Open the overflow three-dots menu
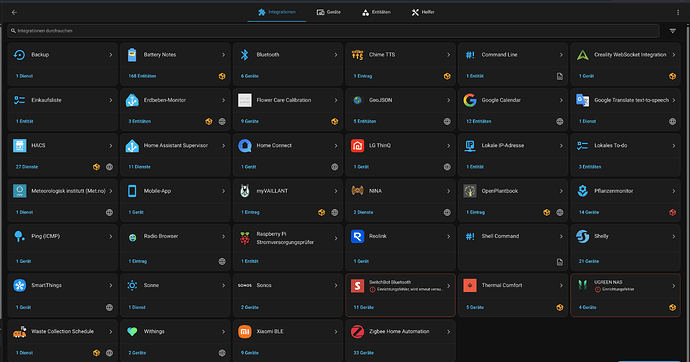690x362 pixels. click(x=678, y=12)
